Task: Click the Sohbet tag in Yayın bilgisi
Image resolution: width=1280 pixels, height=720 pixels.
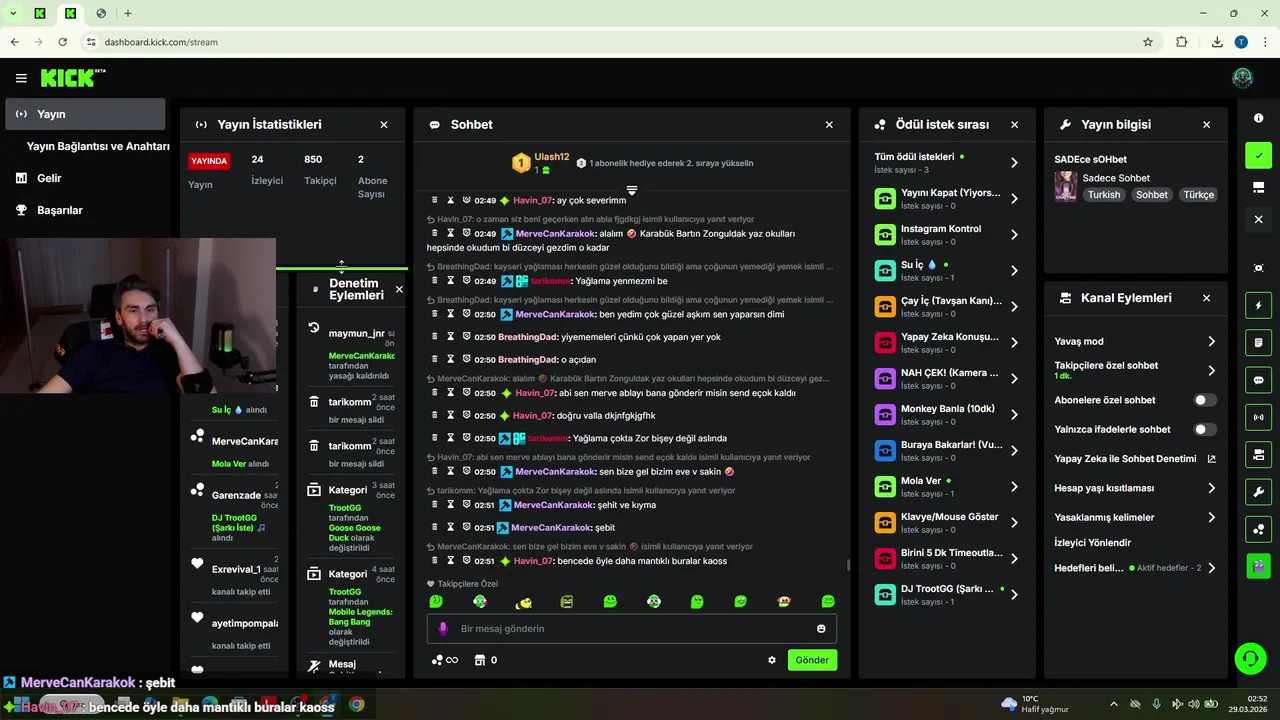Action: [x=1151, y=195]
